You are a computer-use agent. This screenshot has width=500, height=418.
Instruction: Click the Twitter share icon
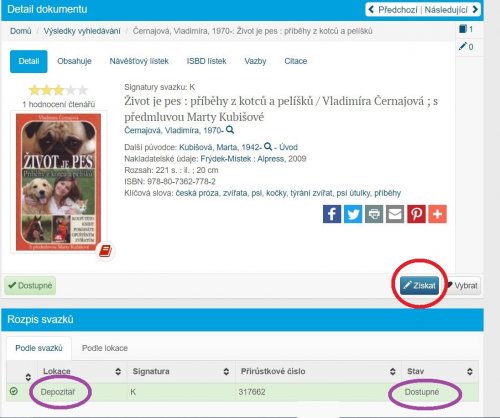click(x=353, y=214)
